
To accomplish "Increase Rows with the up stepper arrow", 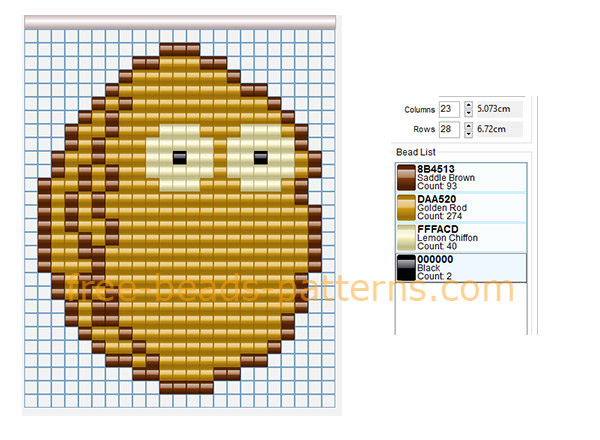I will click(x=468, y=125).
